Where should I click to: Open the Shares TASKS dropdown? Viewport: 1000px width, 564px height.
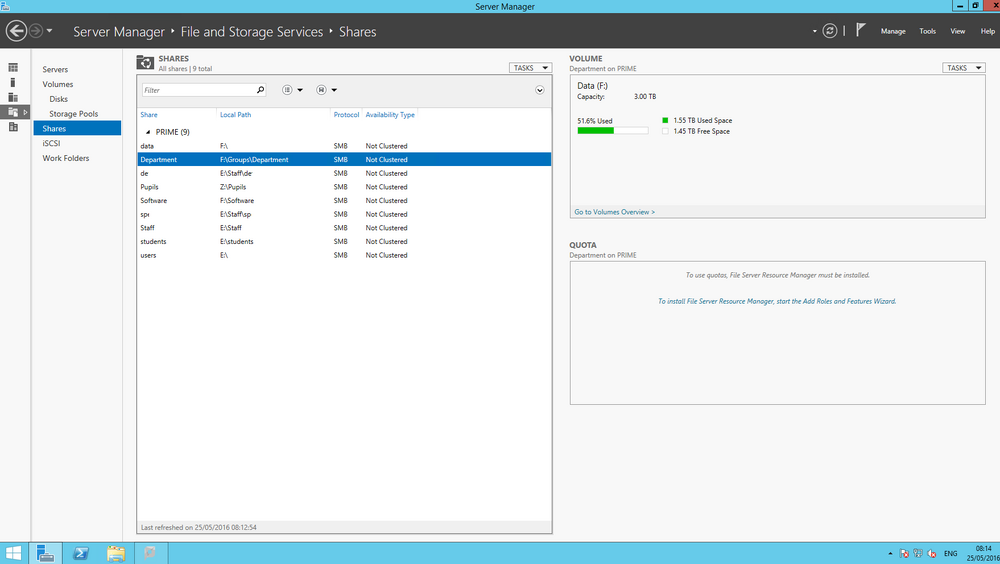[x=530, y=68]
